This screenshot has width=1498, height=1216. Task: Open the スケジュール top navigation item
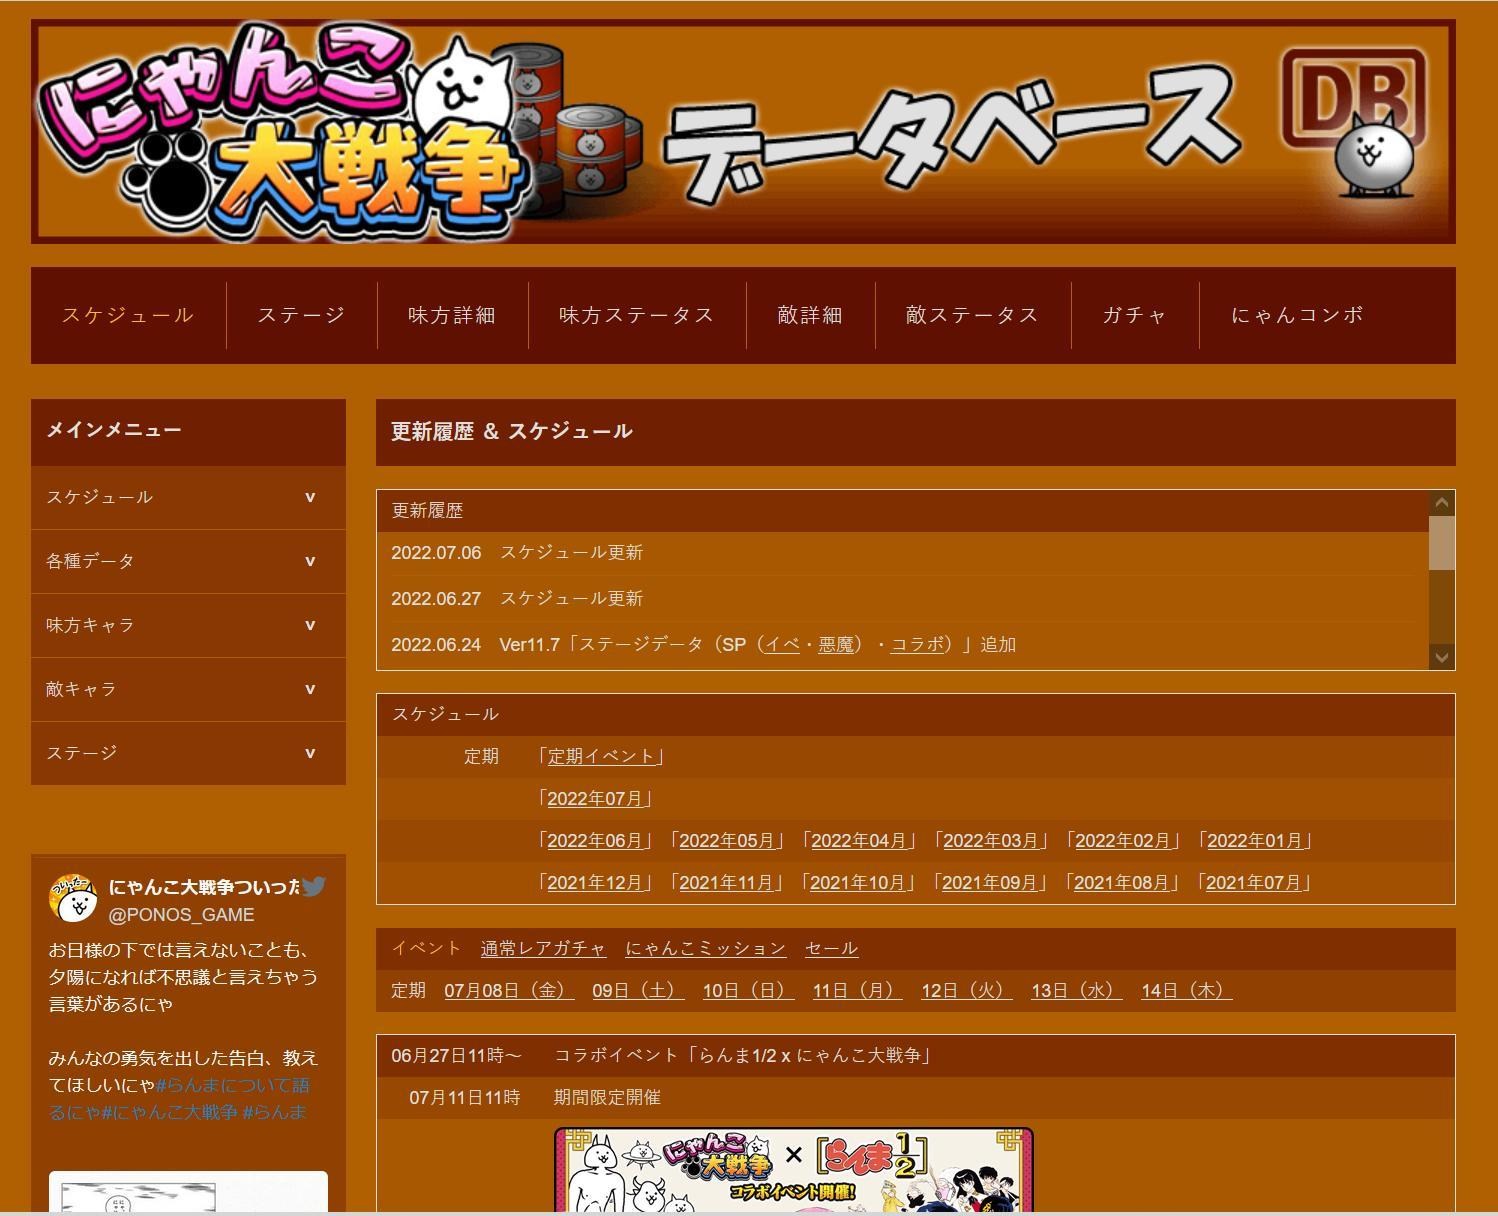coord(128,315)
